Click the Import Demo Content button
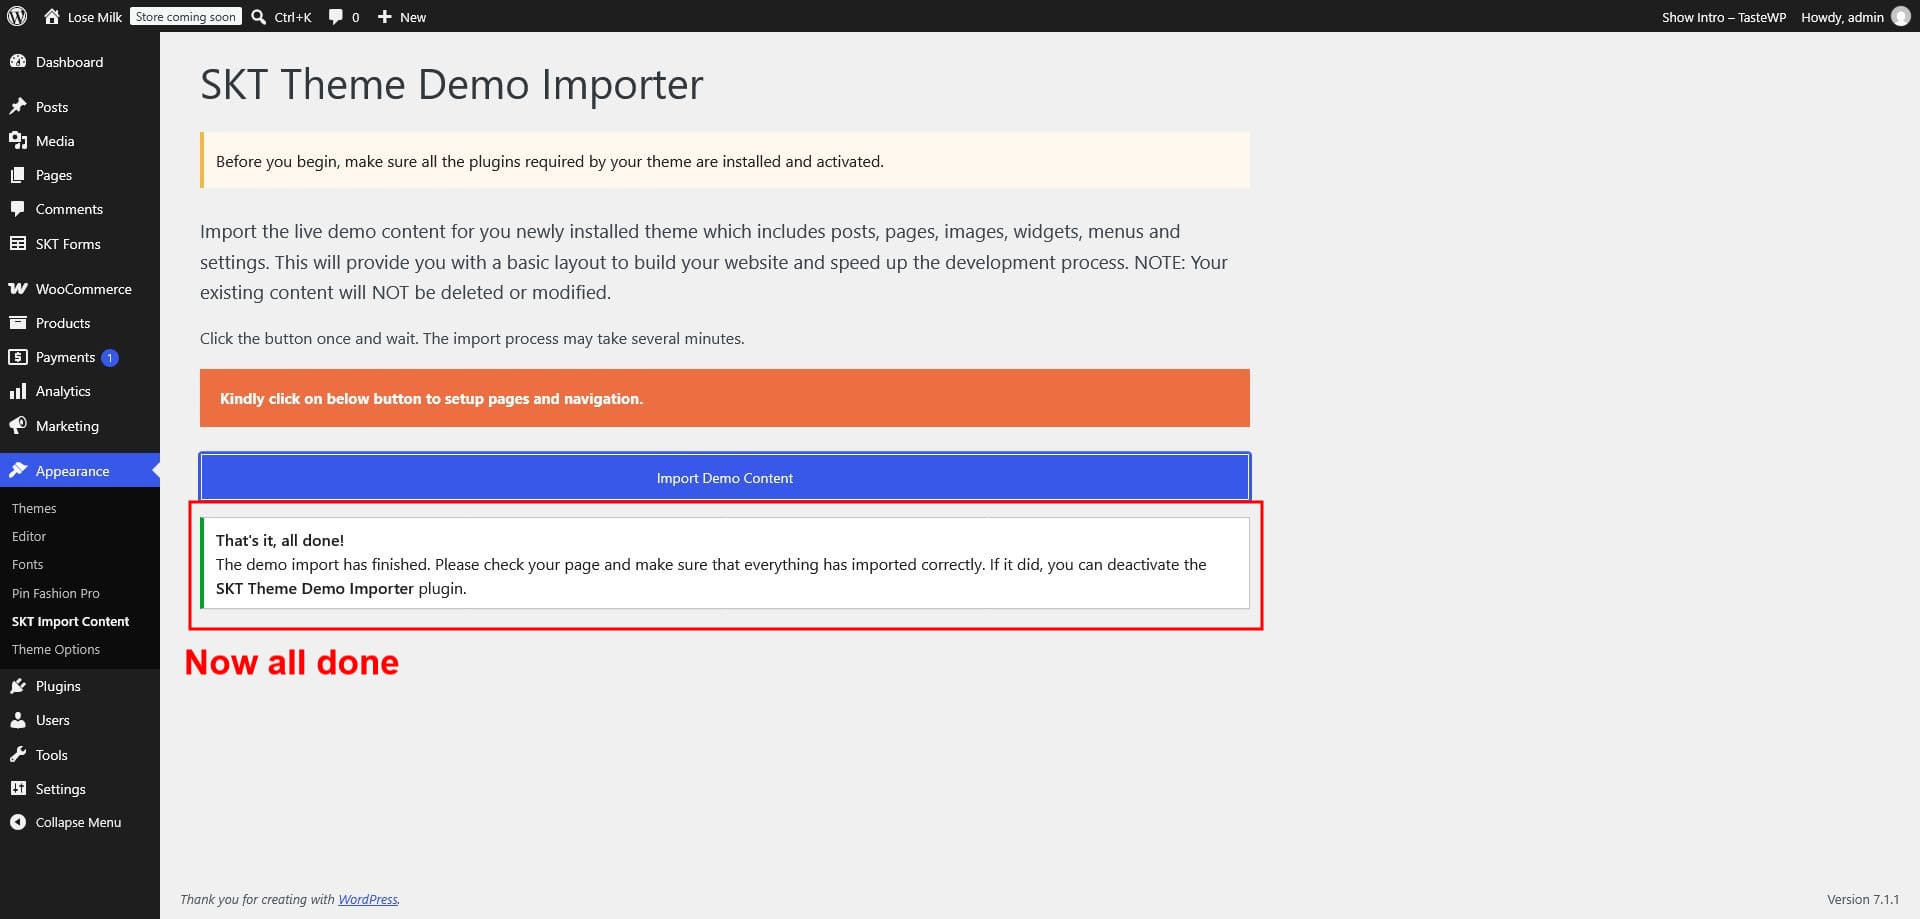The width and height of the screenshot is (1920, 919). pos(725,477)
